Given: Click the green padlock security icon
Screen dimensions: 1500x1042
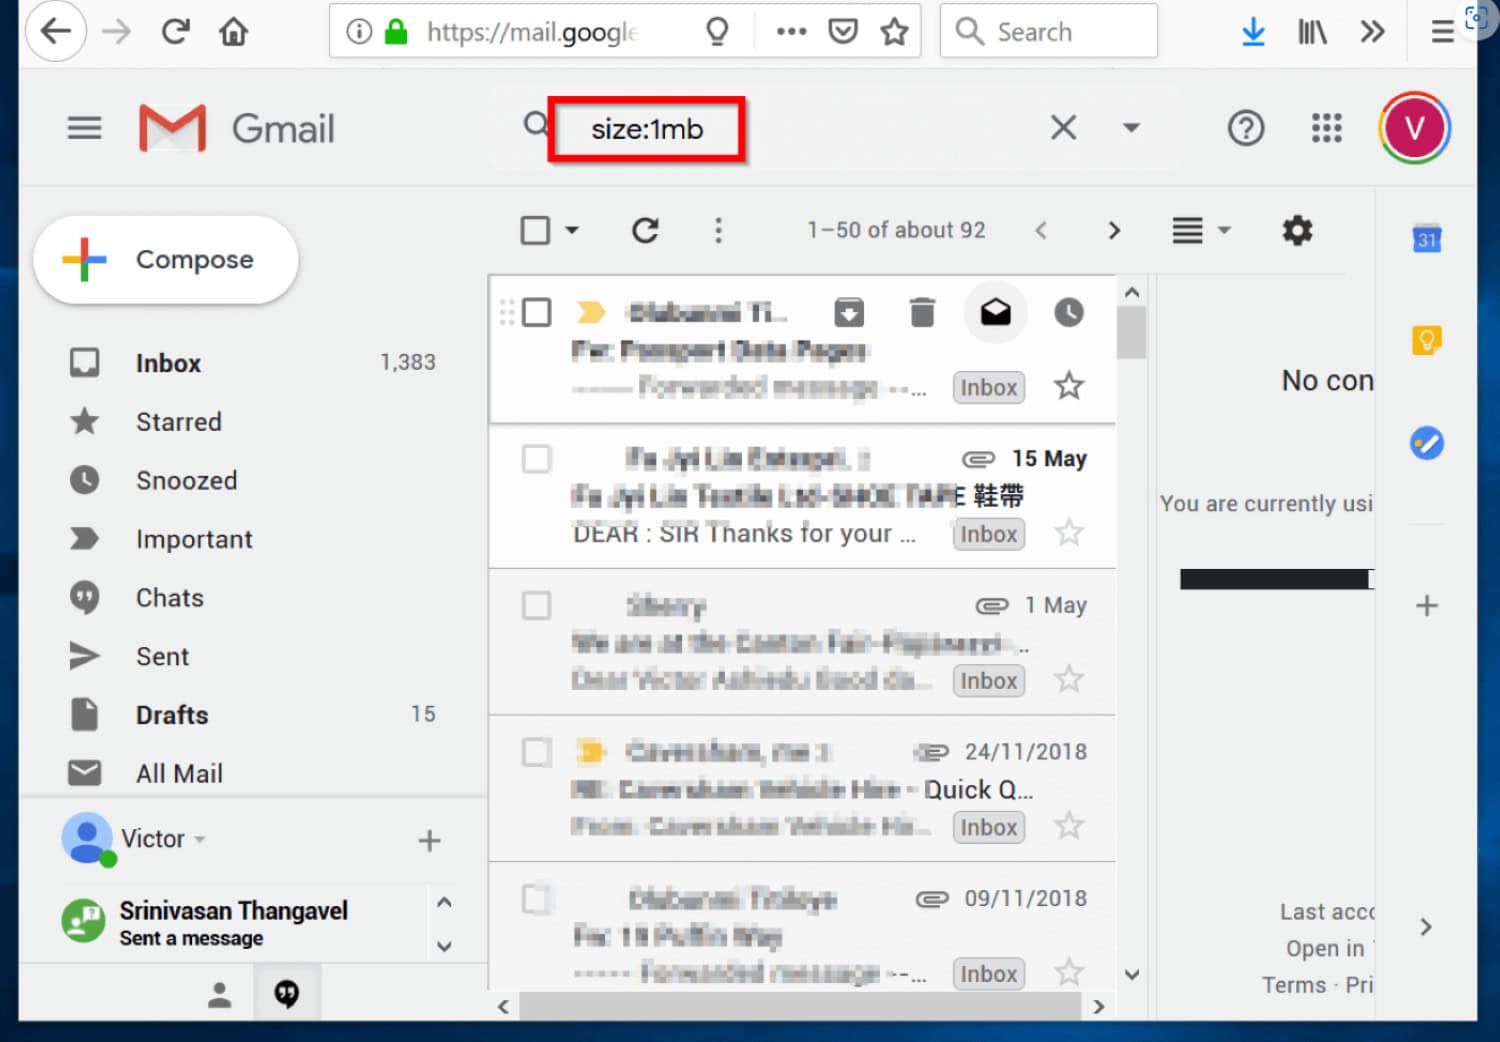Looking at the screenshot, I should [396, 32].
